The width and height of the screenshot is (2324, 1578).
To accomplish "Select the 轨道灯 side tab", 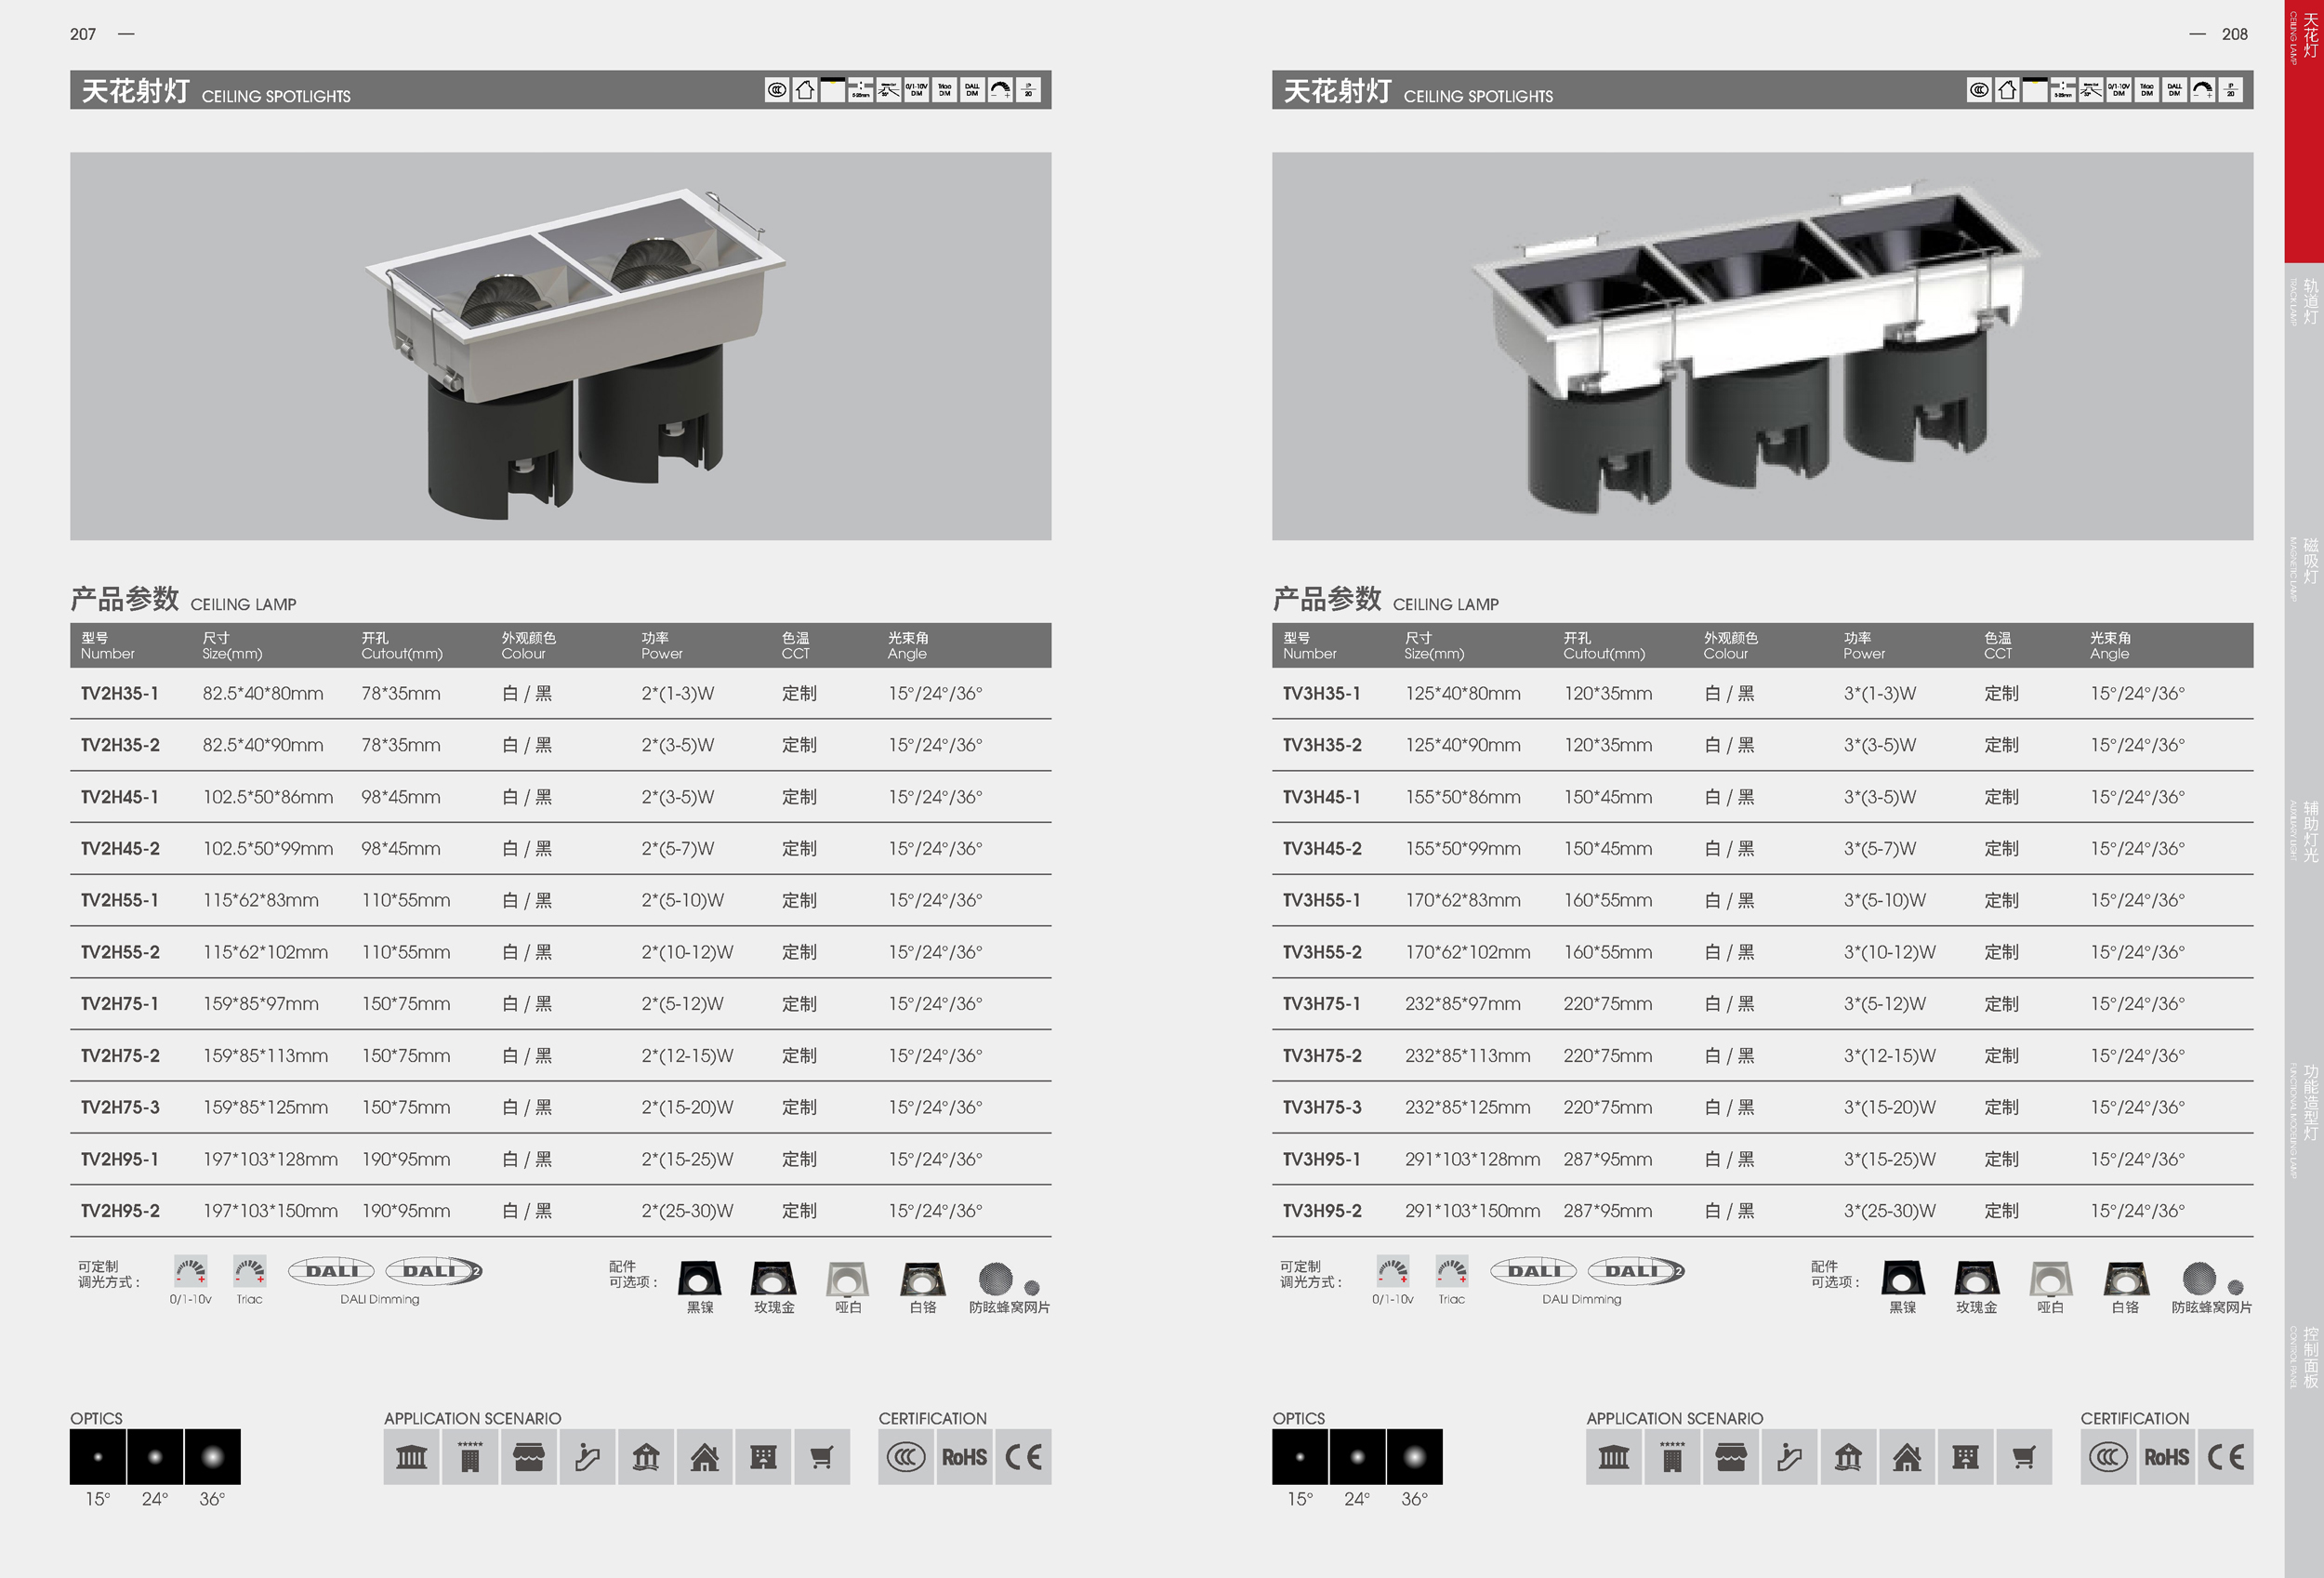I will 2309,301.
